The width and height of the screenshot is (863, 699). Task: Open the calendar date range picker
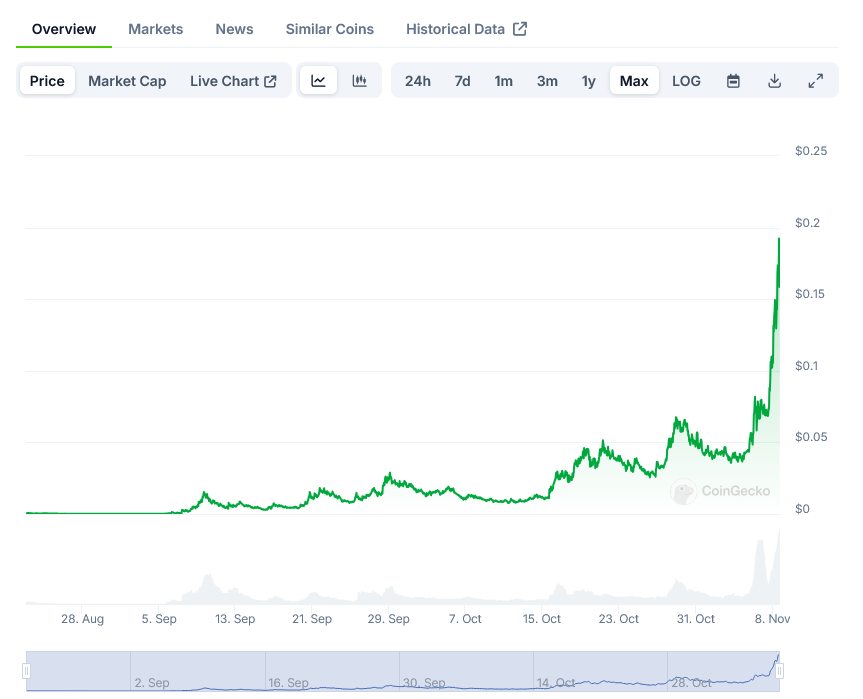[x=733, y=81]
